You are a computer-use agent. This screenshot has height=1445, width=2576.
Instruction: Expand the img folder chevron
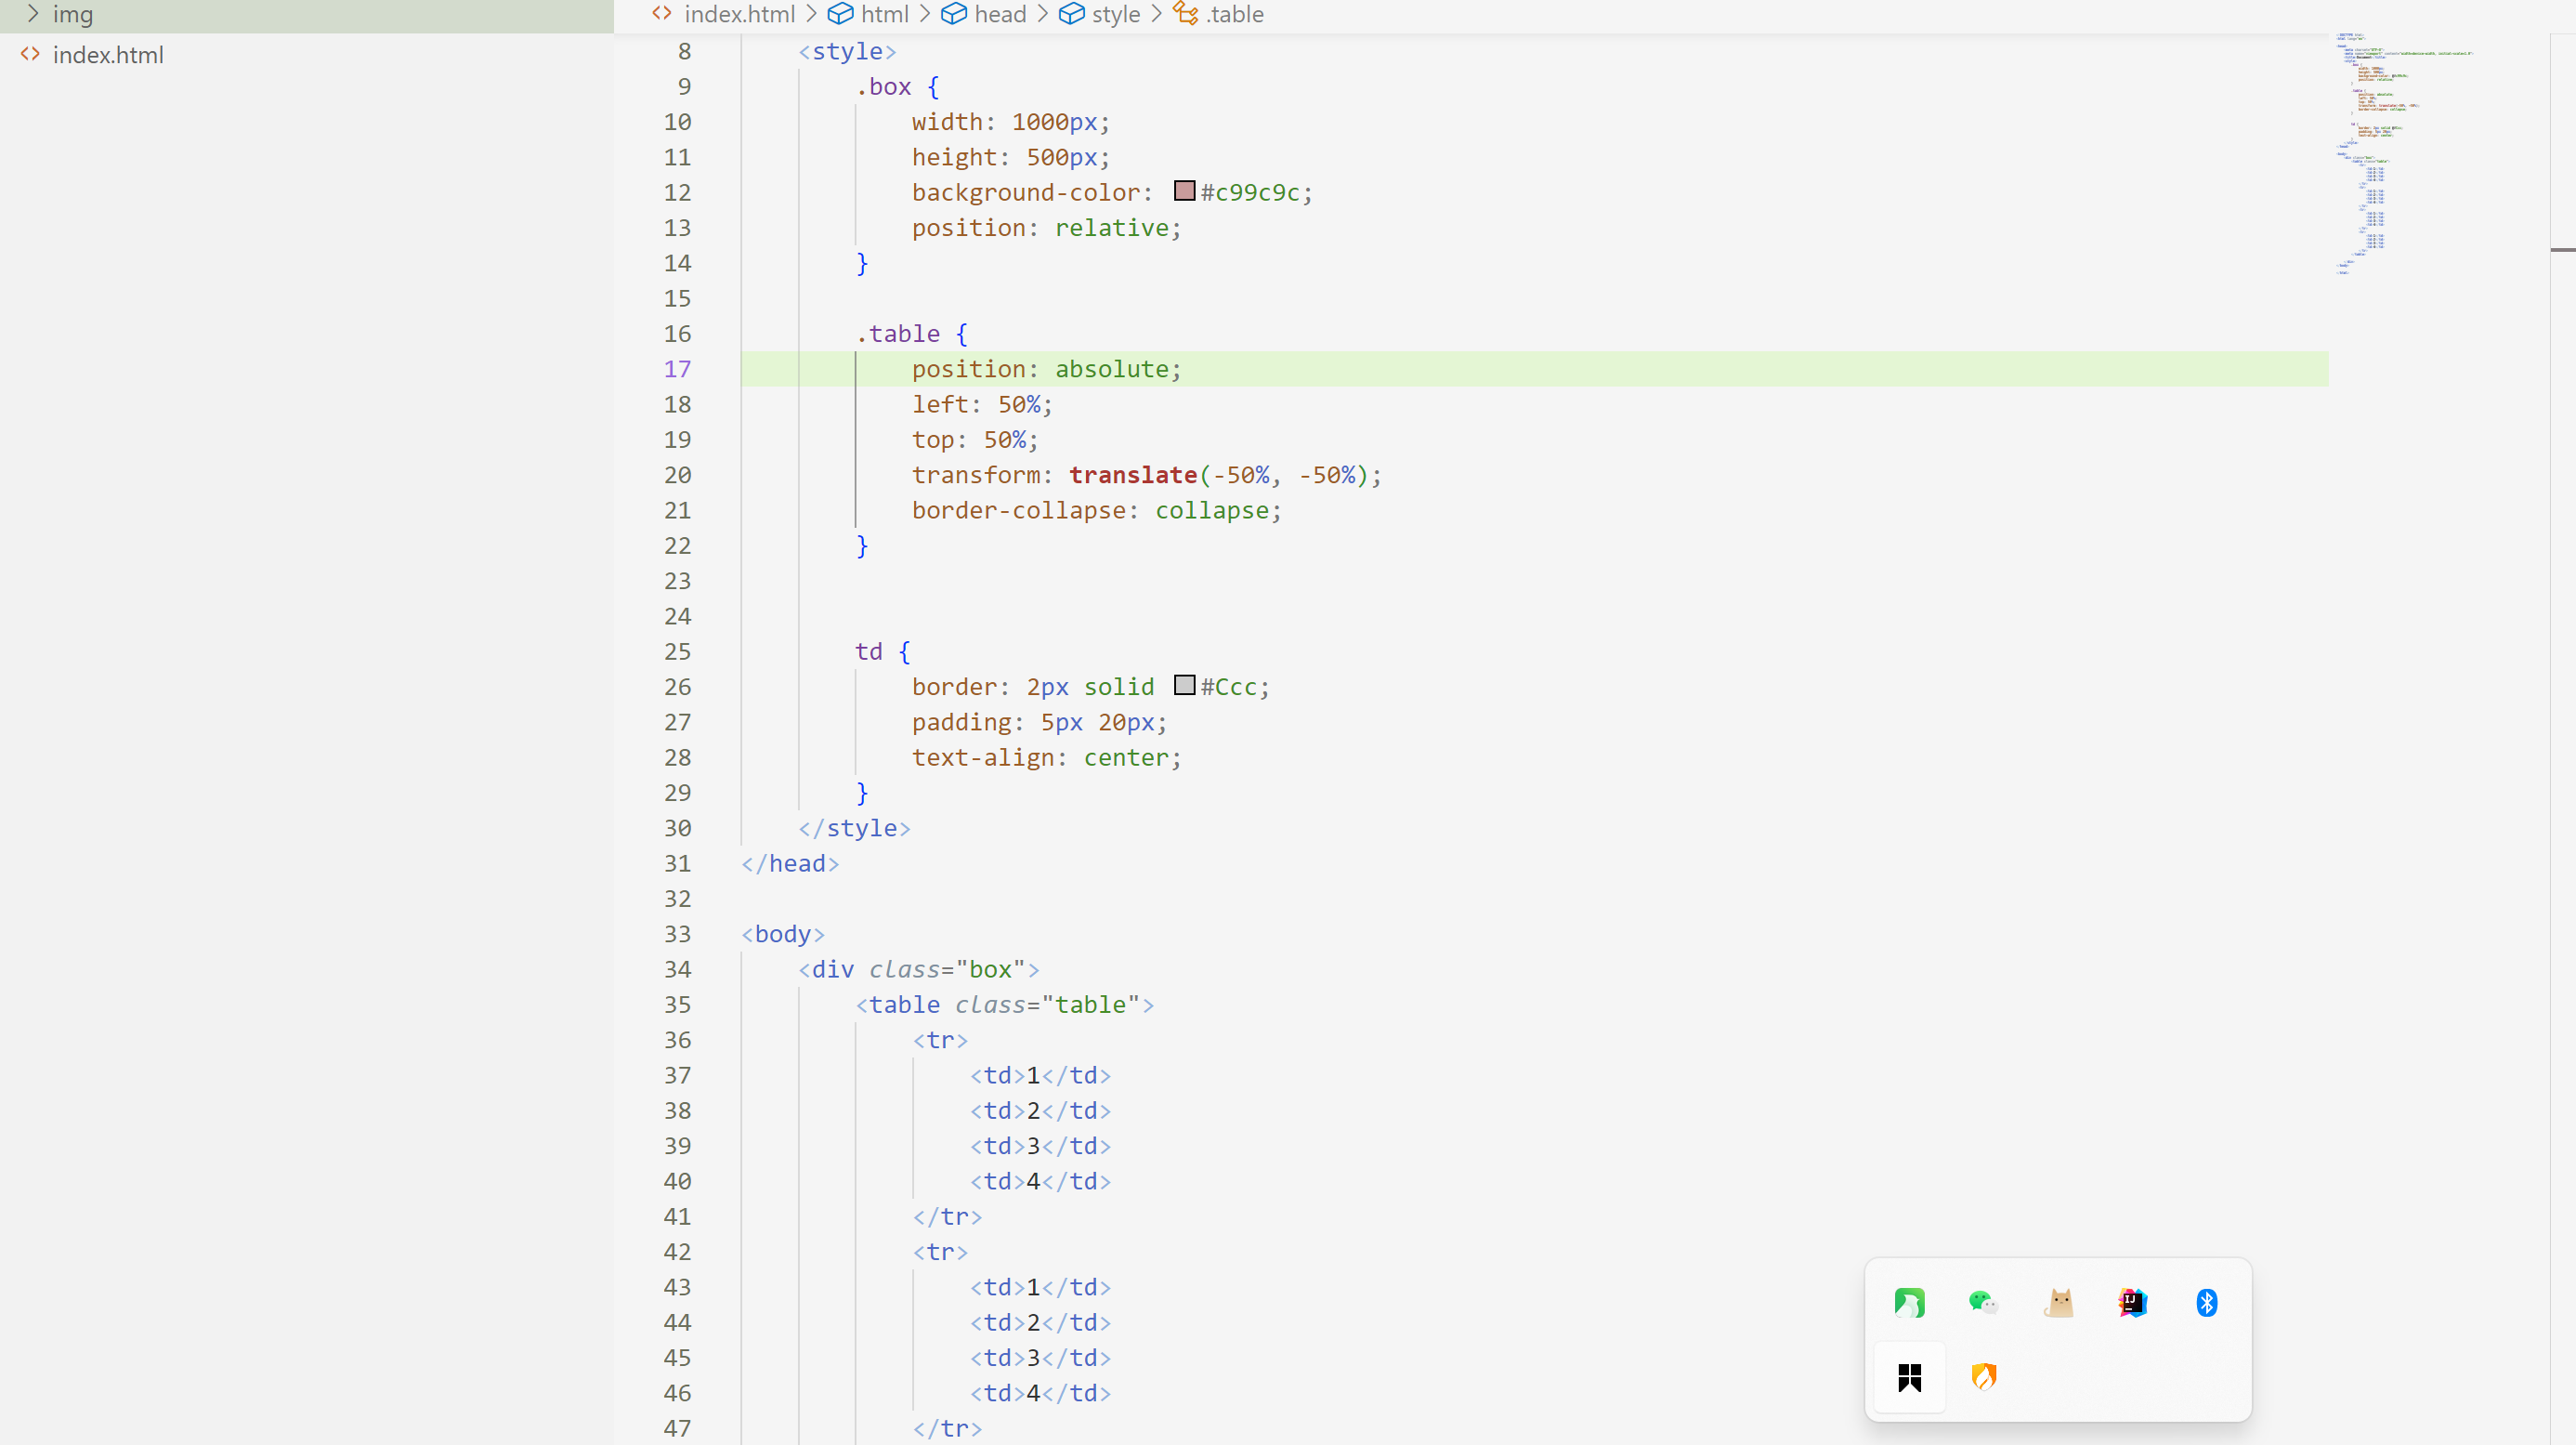coord(32,14)
